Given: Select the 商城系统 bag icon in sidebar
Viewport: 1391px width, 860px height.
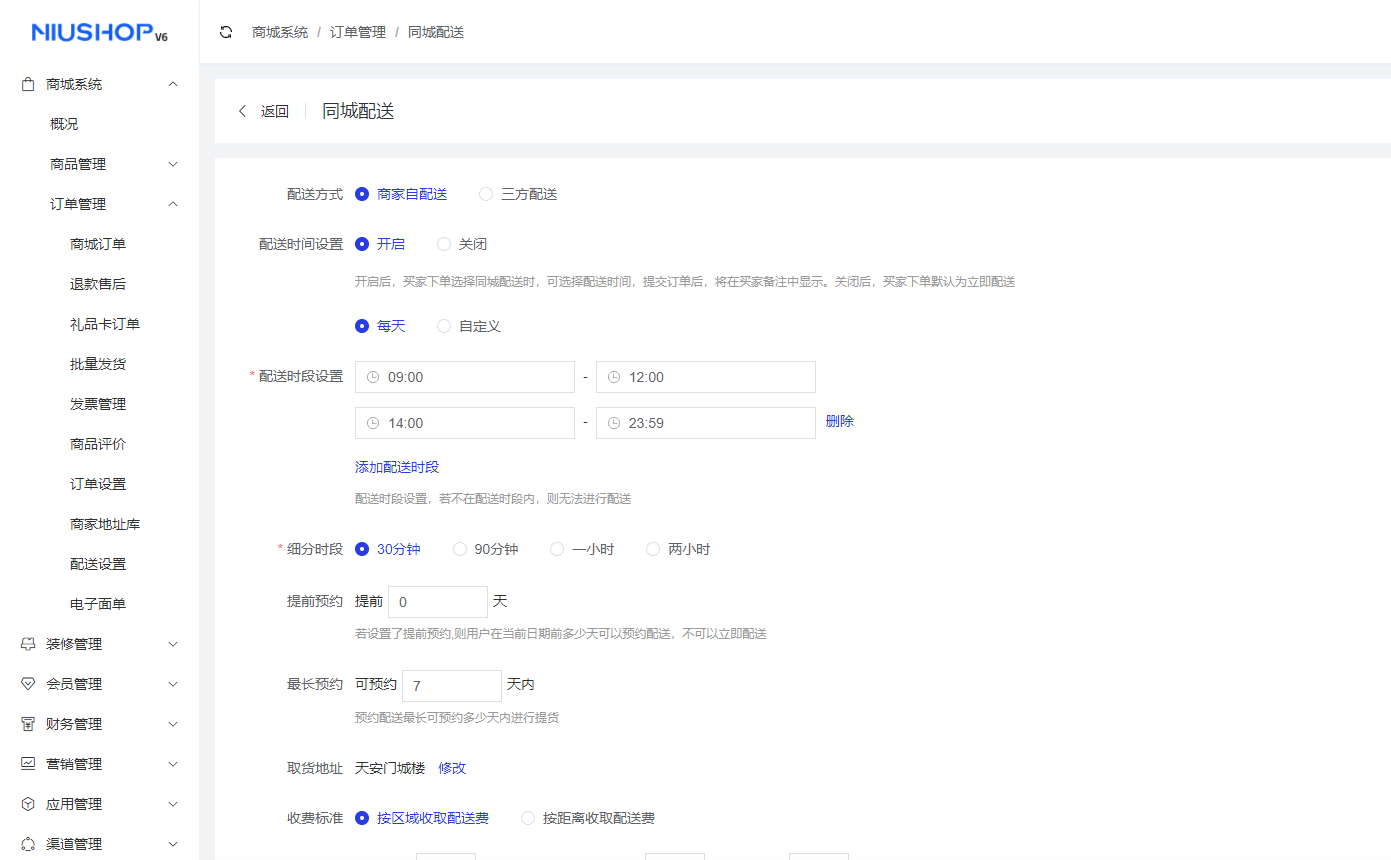Looking at the screenshot, I should [x=26, y=83].
